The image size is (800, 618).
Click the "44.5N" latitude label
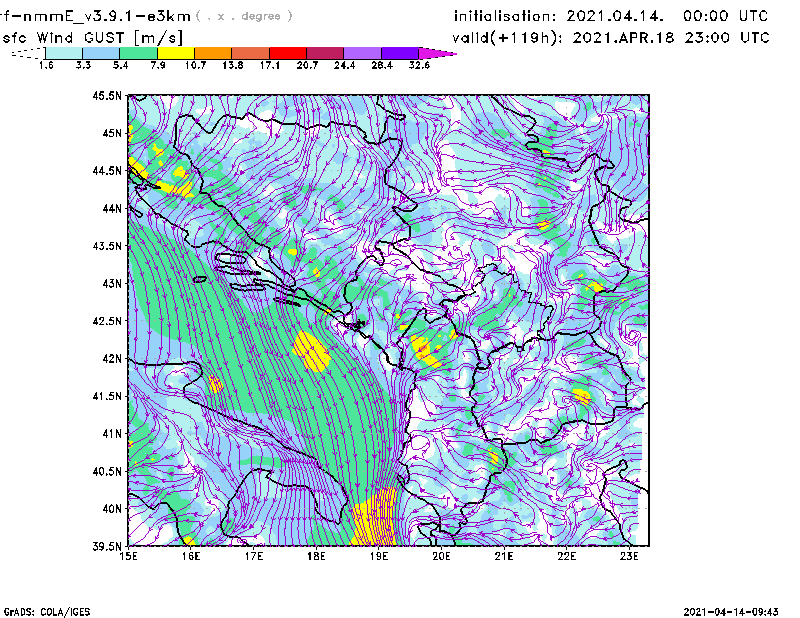[107, 170]
